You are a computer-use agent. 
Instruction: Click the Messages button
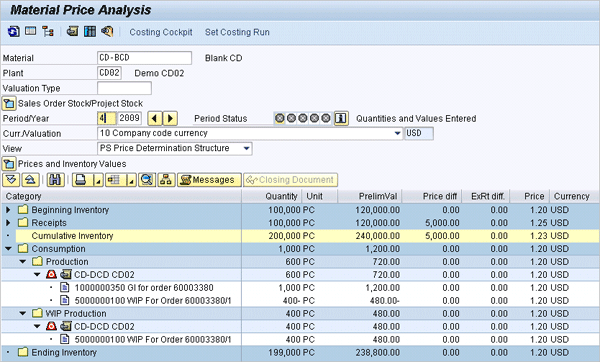tap(209, 180)
